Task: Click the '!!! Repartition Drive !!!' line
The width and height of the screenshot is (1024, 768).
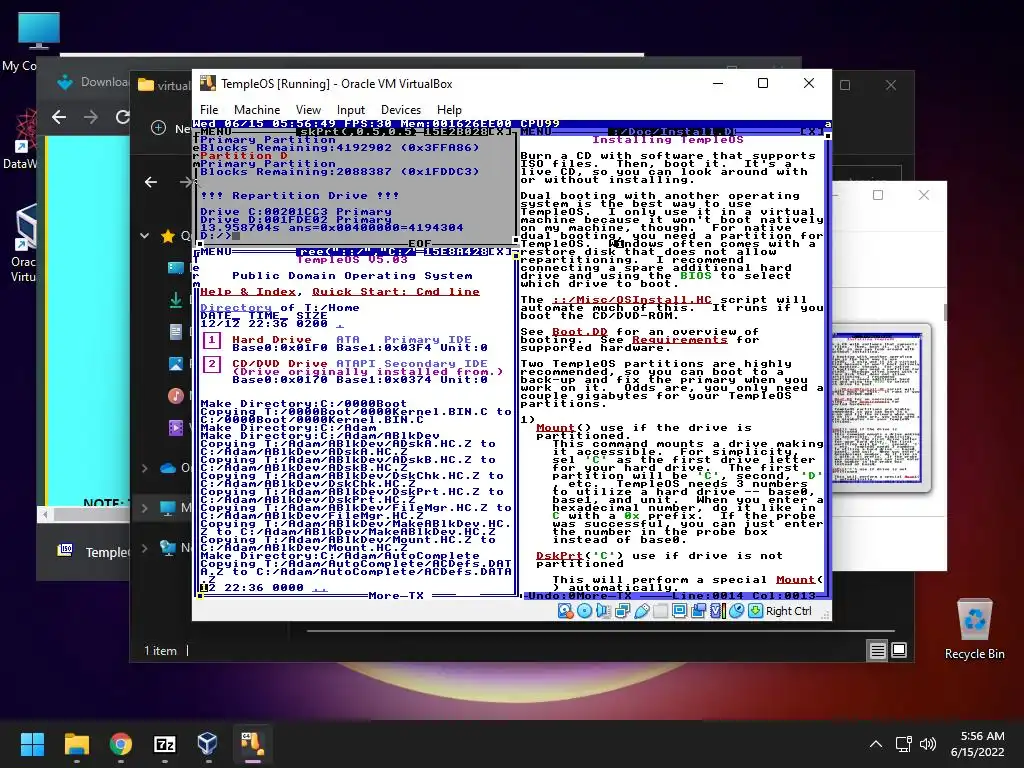Action: point(300,196)
